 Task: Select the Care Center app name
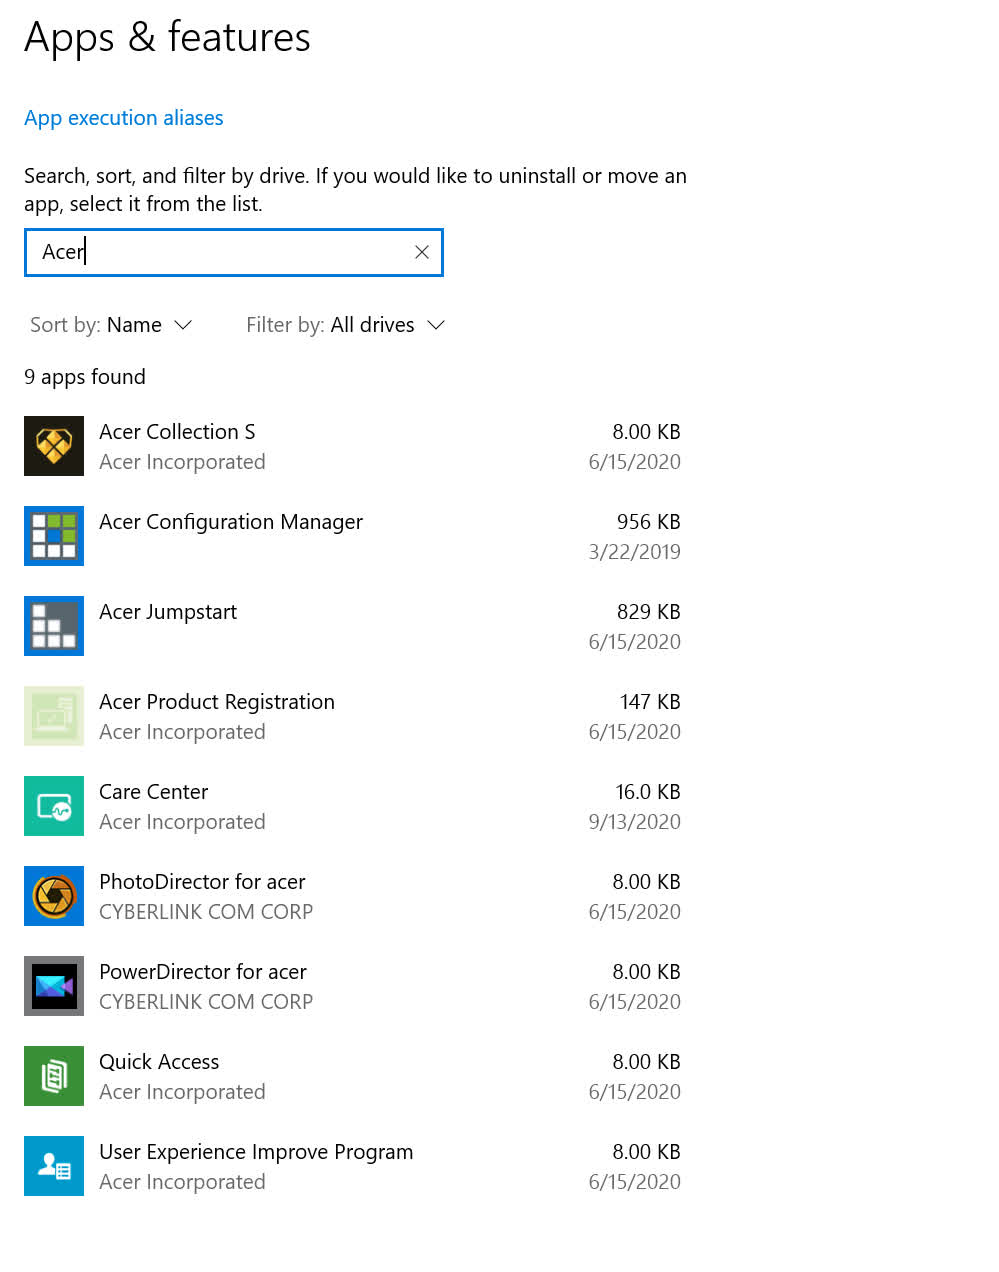point(153,792)
